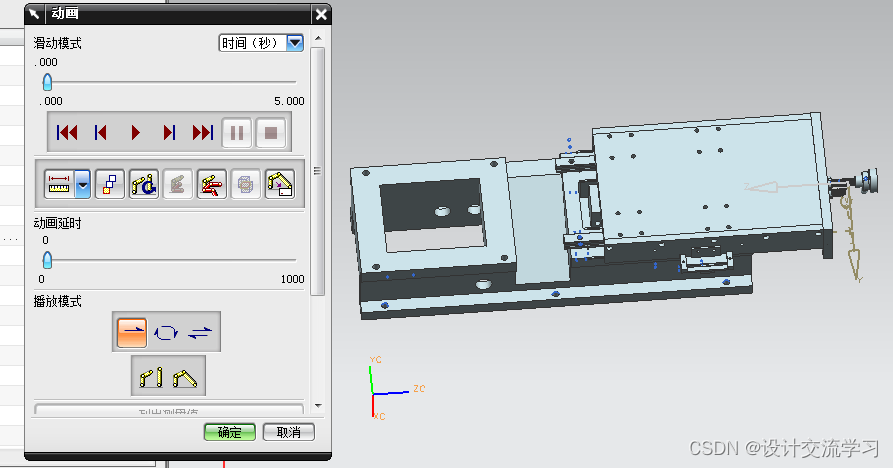Screen dimensions: 893x468
Task: Click the dialog scroll down arrow
Action: 318,406
